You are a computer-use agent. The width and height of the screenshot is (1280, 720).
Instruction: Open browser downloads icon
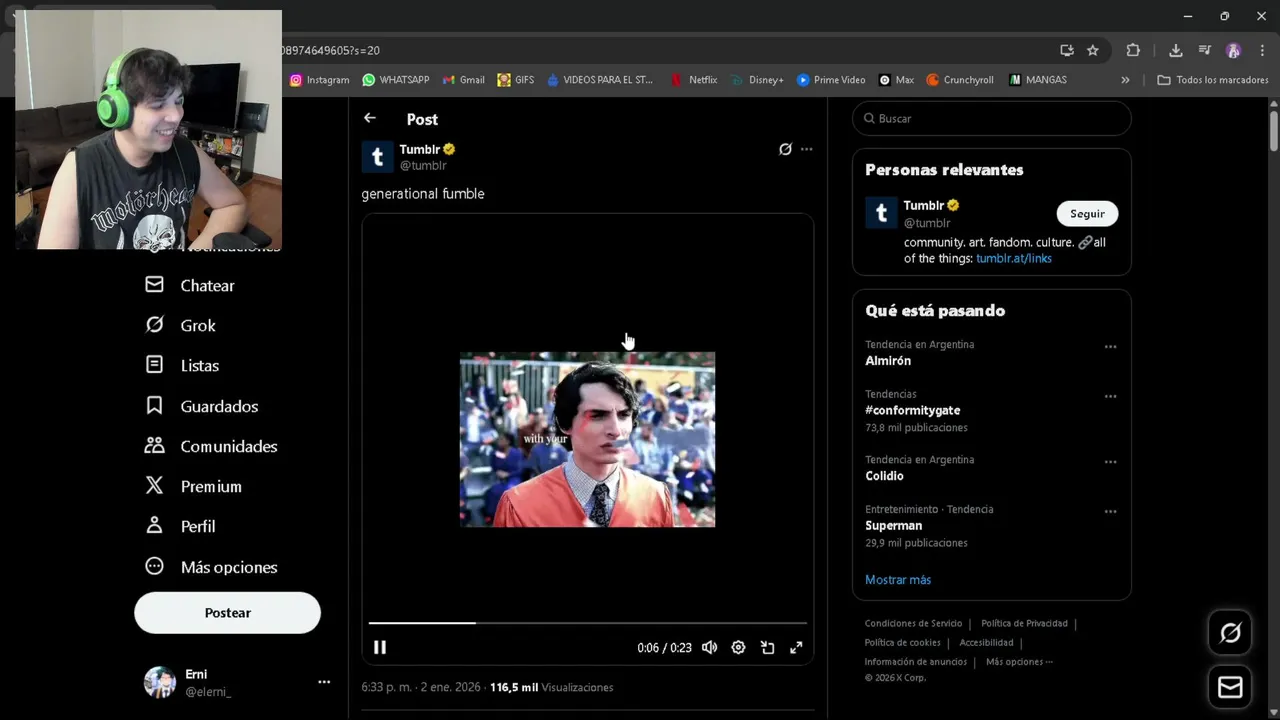(x=1176, y=50)
